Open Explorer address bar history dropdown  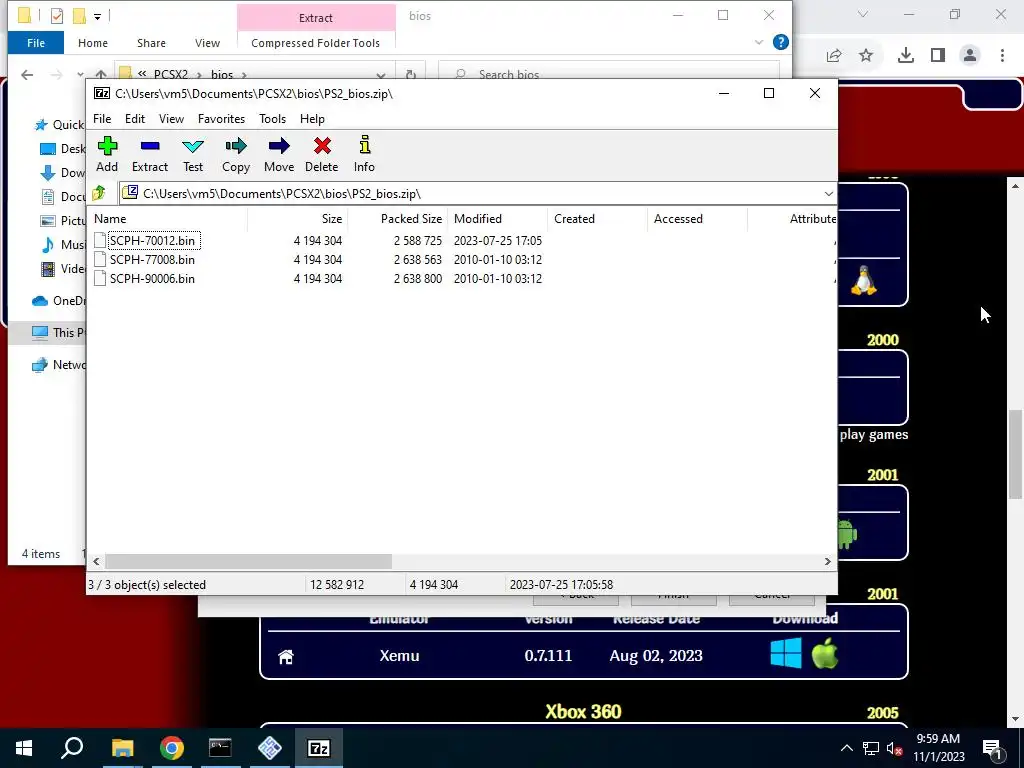pyautogui.click(x=381, y=74)
